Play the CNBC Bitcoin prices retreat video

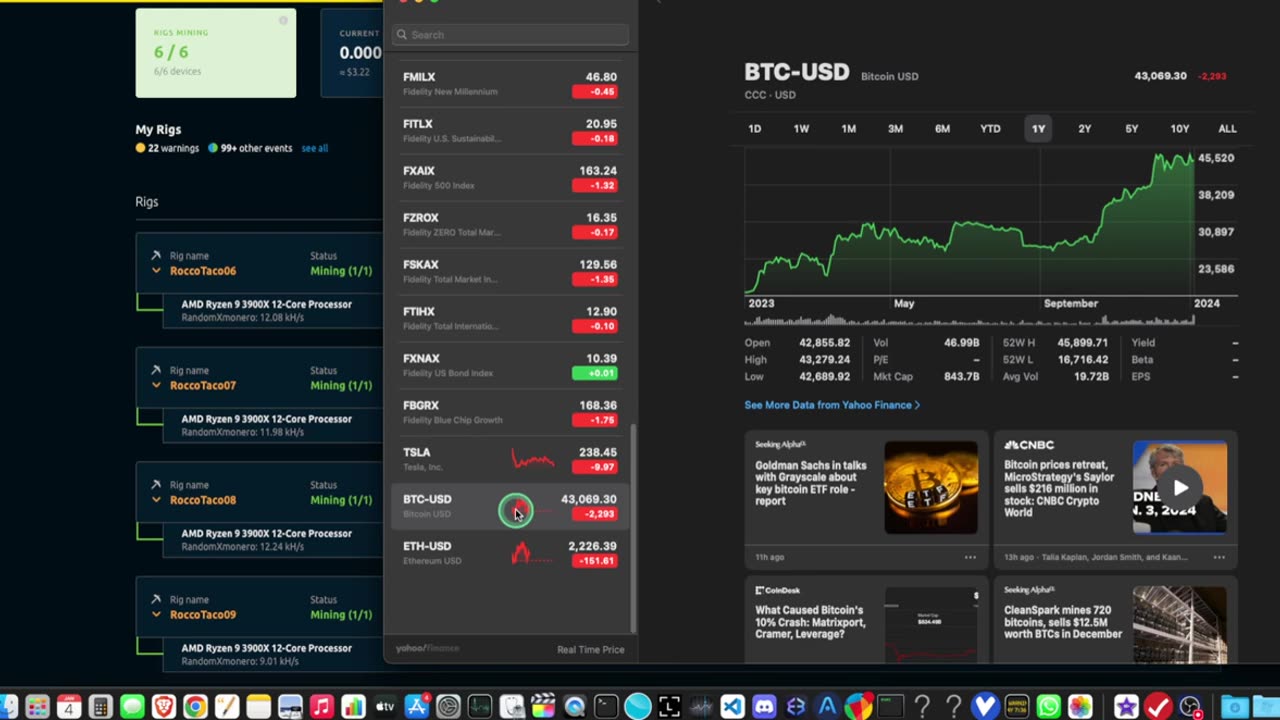pyautogui.click(x=1180, y=488)
